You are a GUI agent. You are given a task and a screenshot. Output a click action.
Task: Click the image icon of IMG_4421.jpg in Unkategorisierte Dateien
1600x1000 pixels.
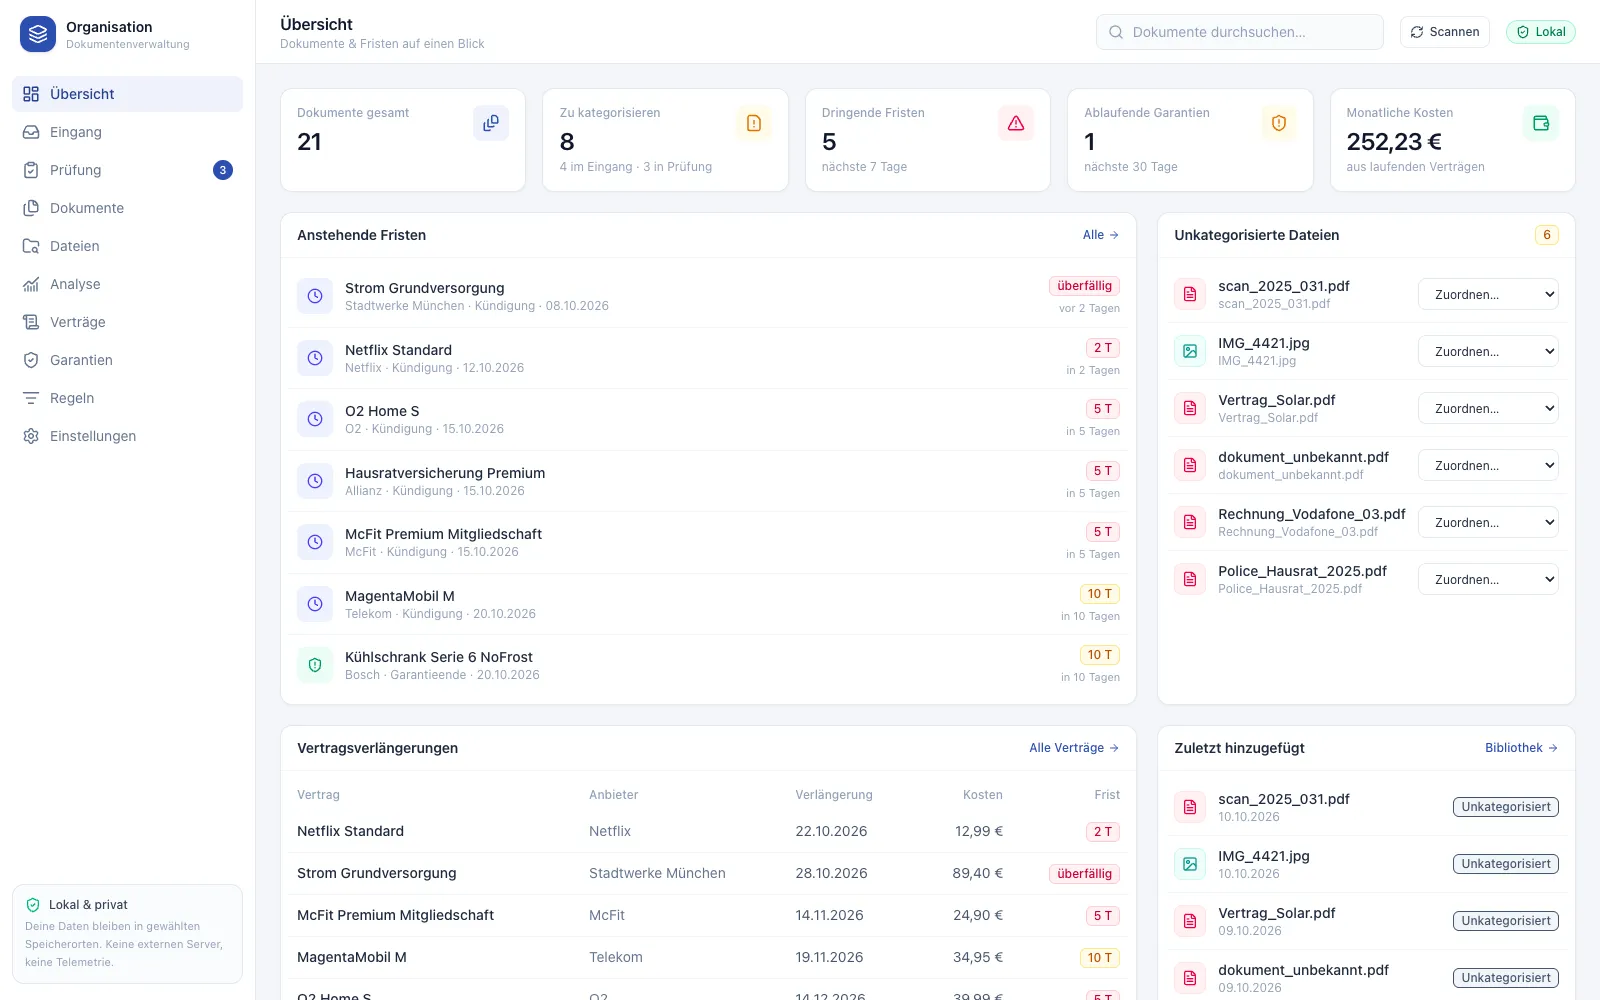click(x=1190, y=351)
